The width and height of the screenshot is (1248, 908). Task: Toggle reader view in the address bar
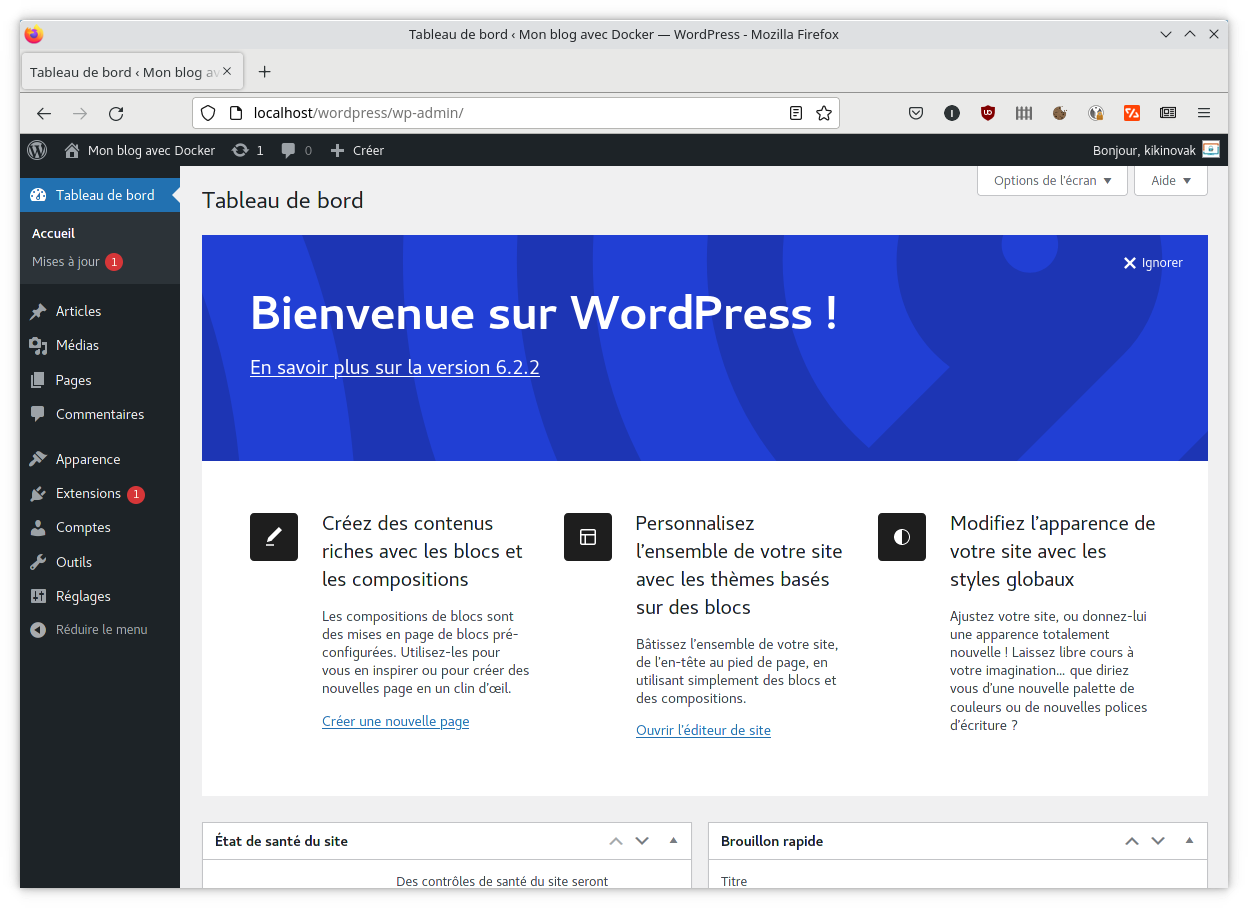point(796,113)
